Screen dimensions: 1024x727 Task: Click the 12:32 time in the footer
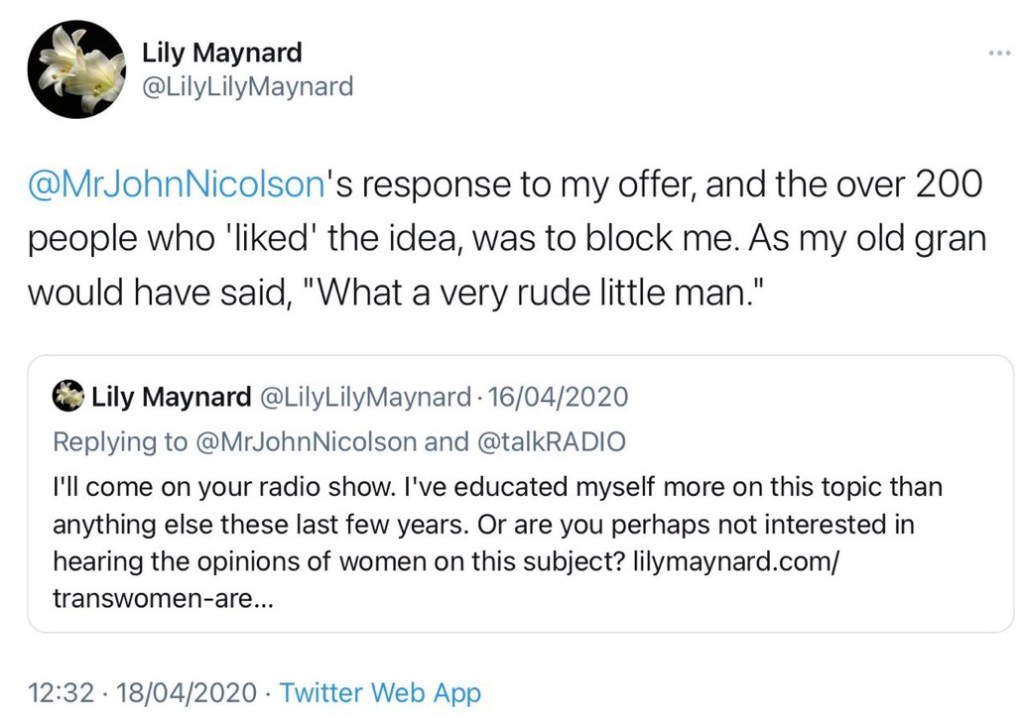coord(60,692)
